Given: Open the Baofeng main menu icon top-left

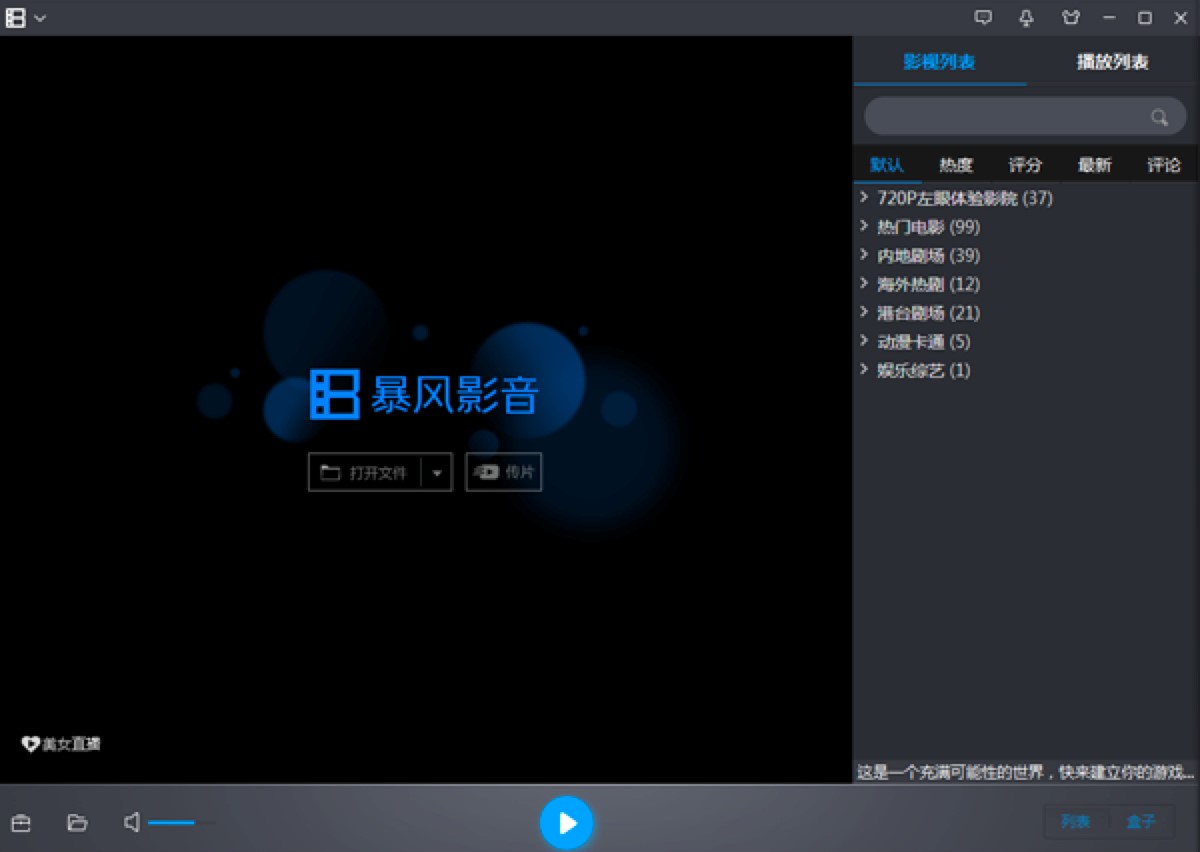Looking at the screenshot, I should [14, 17].
